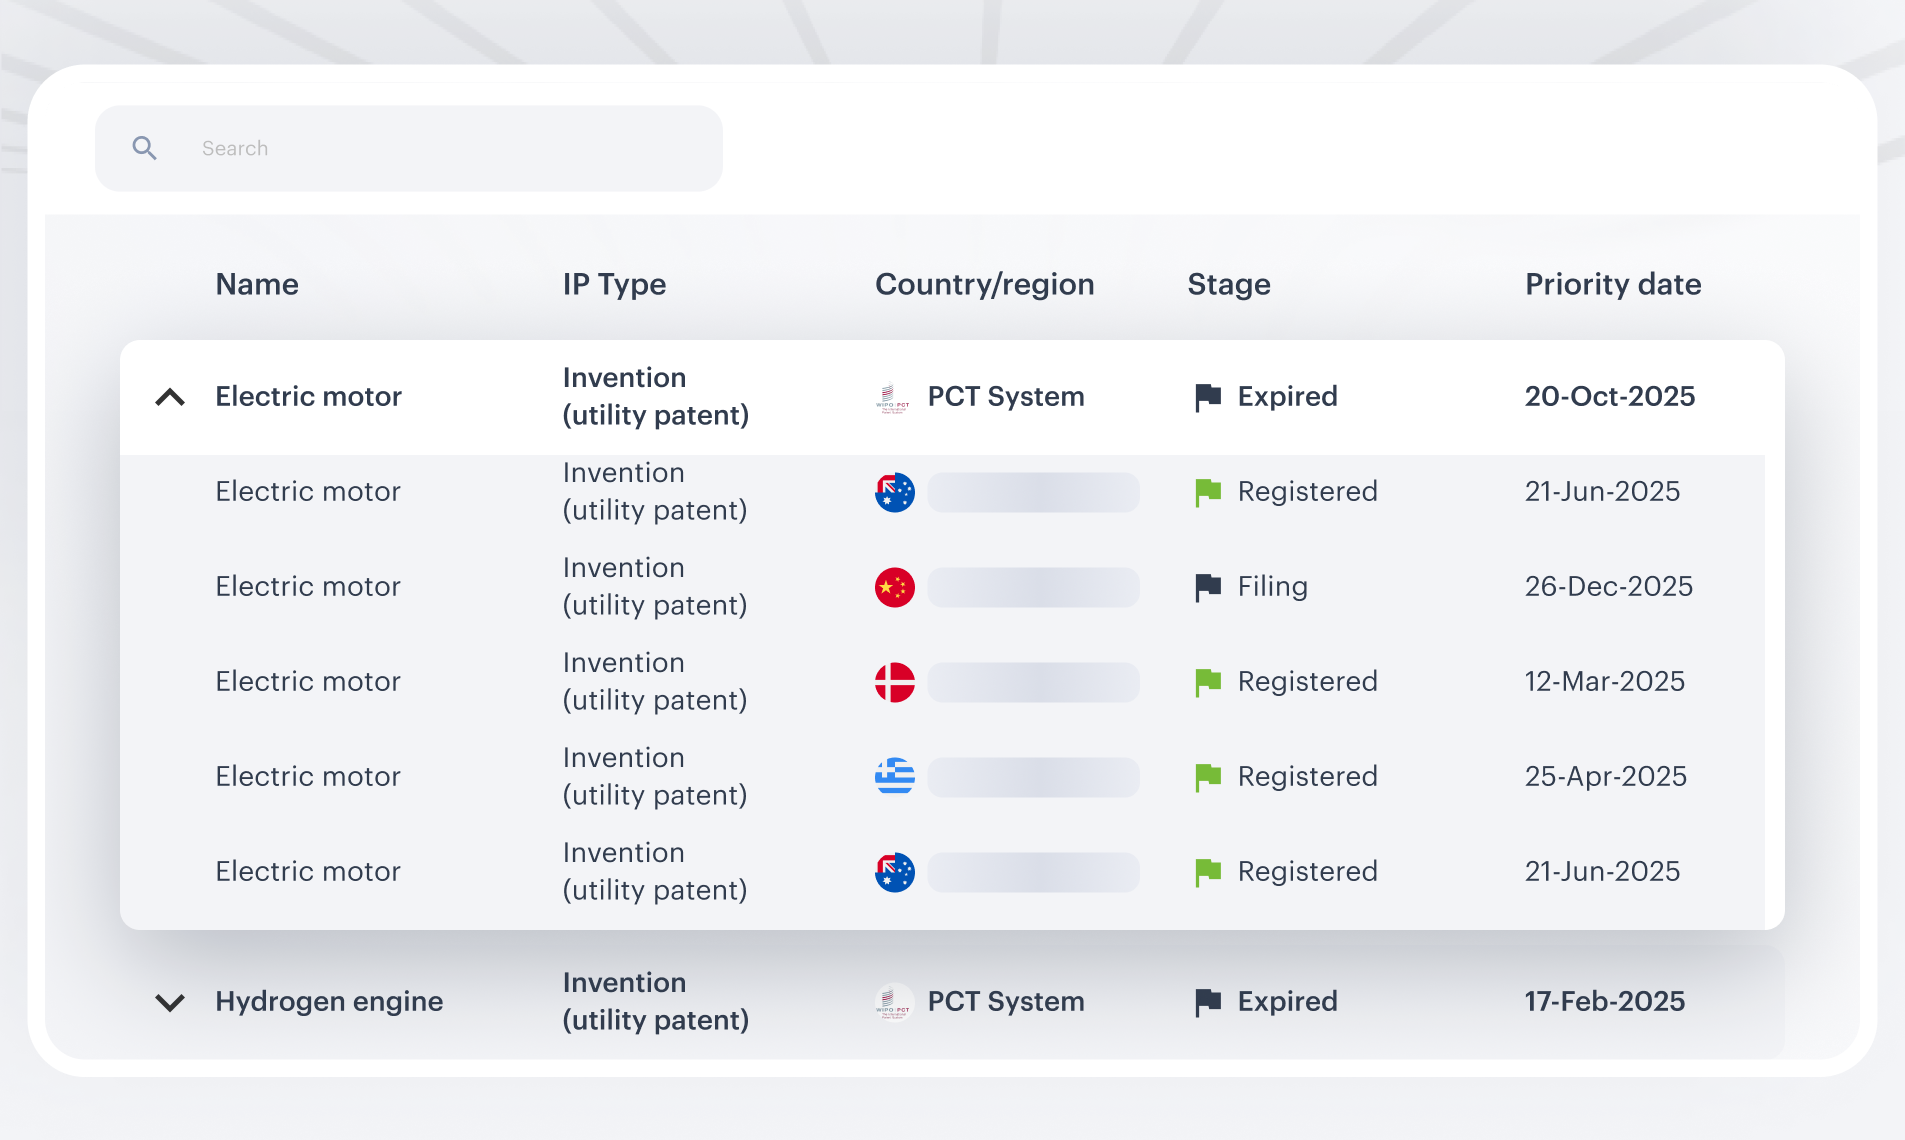Sort by the Name column header
The height and width of the screenshot is (1140, 1905).
(257, 284)
